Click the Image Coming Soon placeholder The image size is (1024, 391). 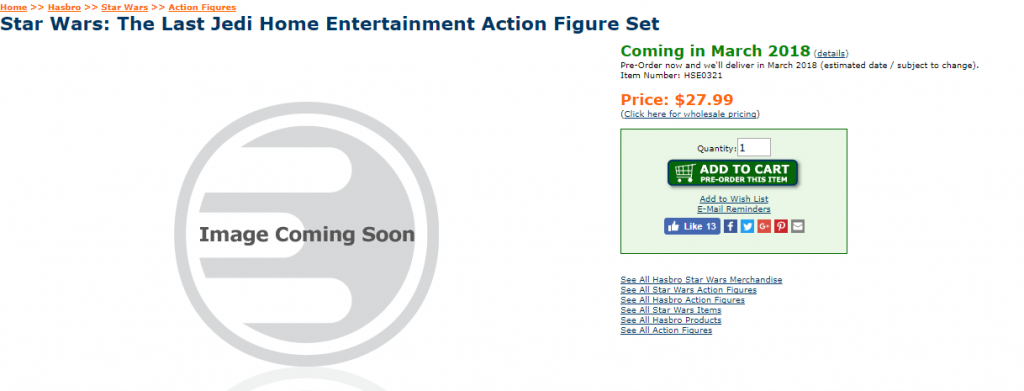tap(306, 234)
